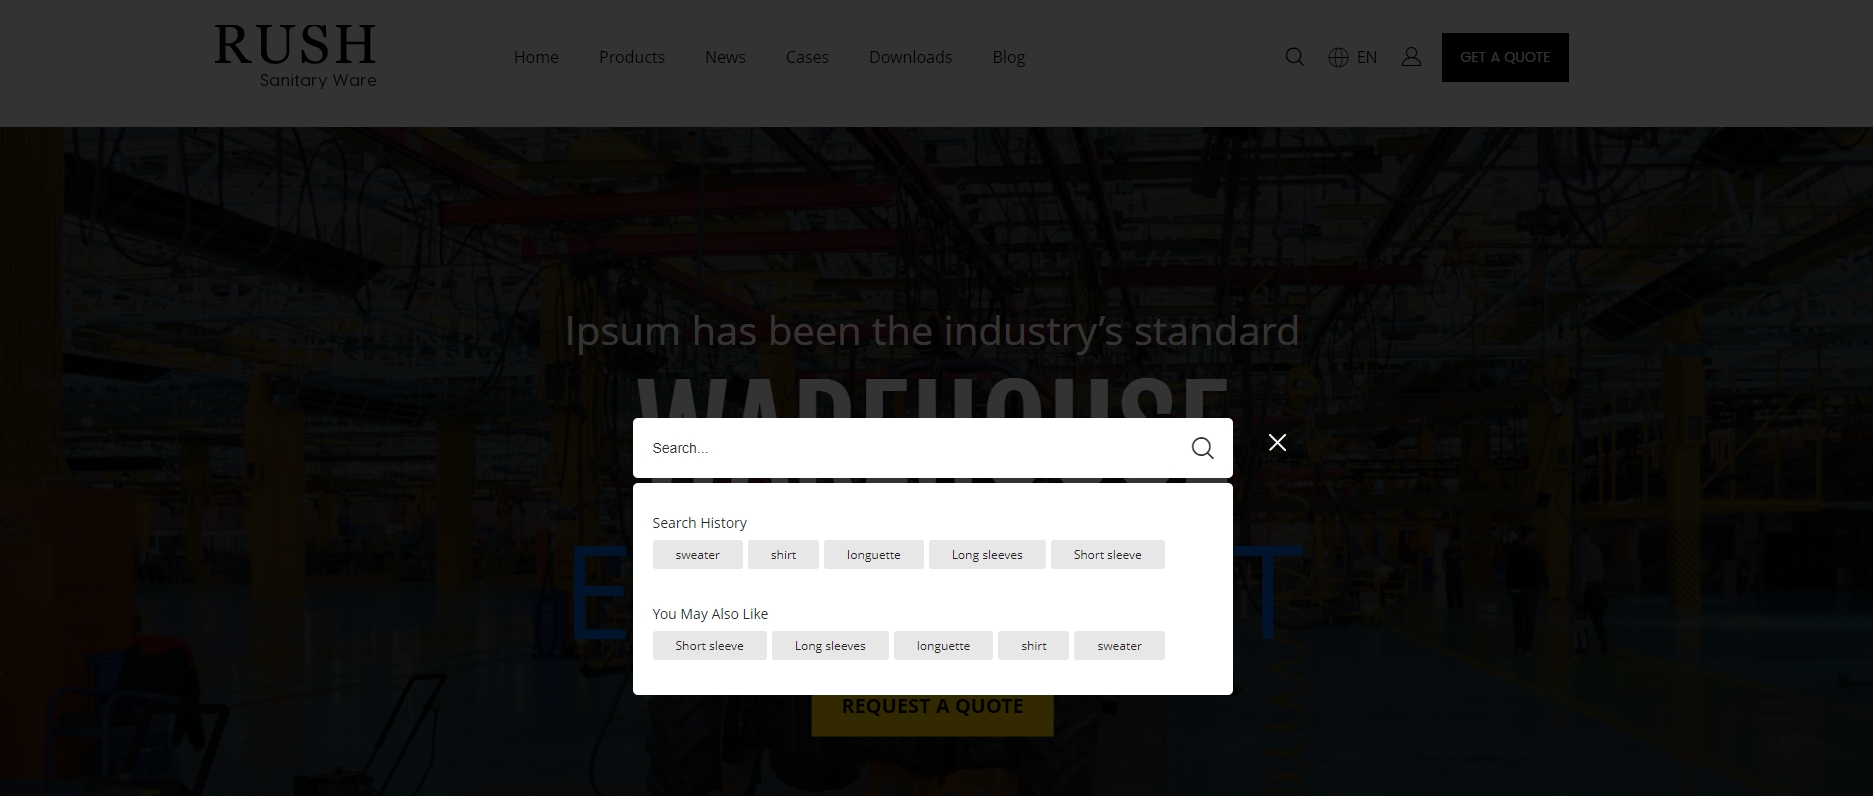The height and width of the screenshot is (796, 1873).
Task: Choose 'longuette' under You May Also Like
Action: click(943, 646)
